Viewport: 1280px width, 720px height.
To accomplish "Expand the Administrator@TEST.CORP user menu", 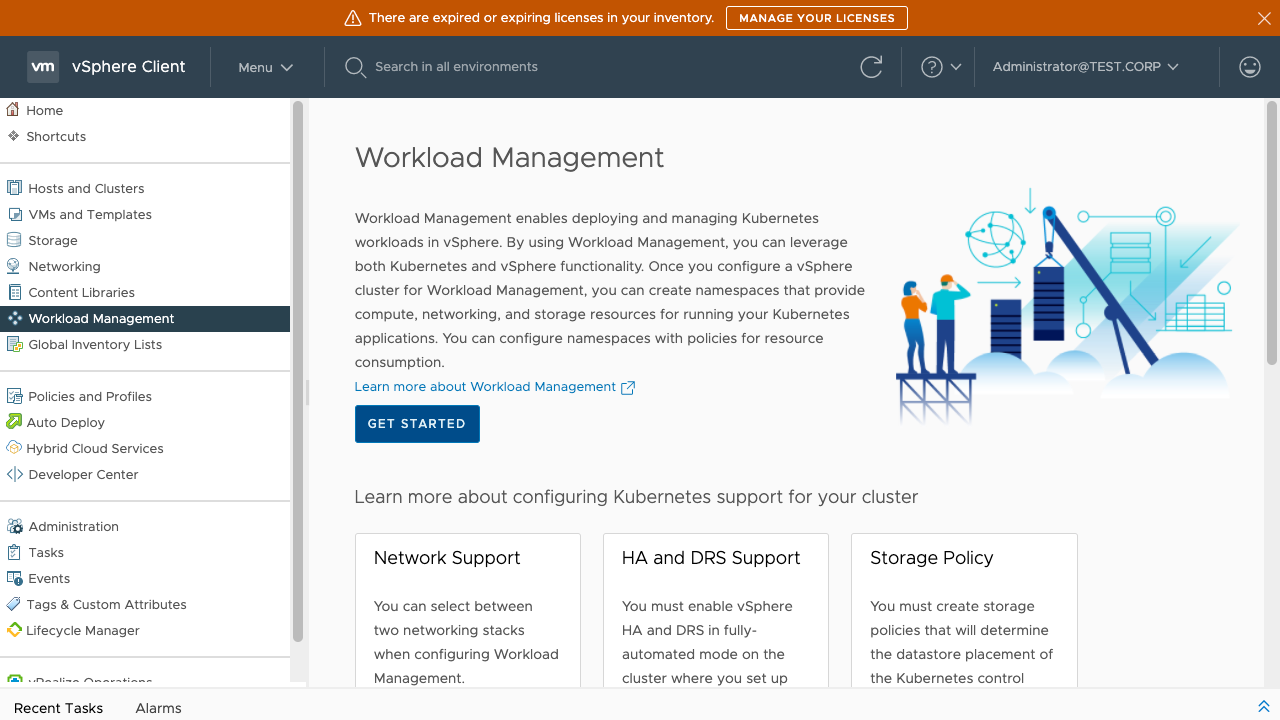I will click(x=1086, y=67).
